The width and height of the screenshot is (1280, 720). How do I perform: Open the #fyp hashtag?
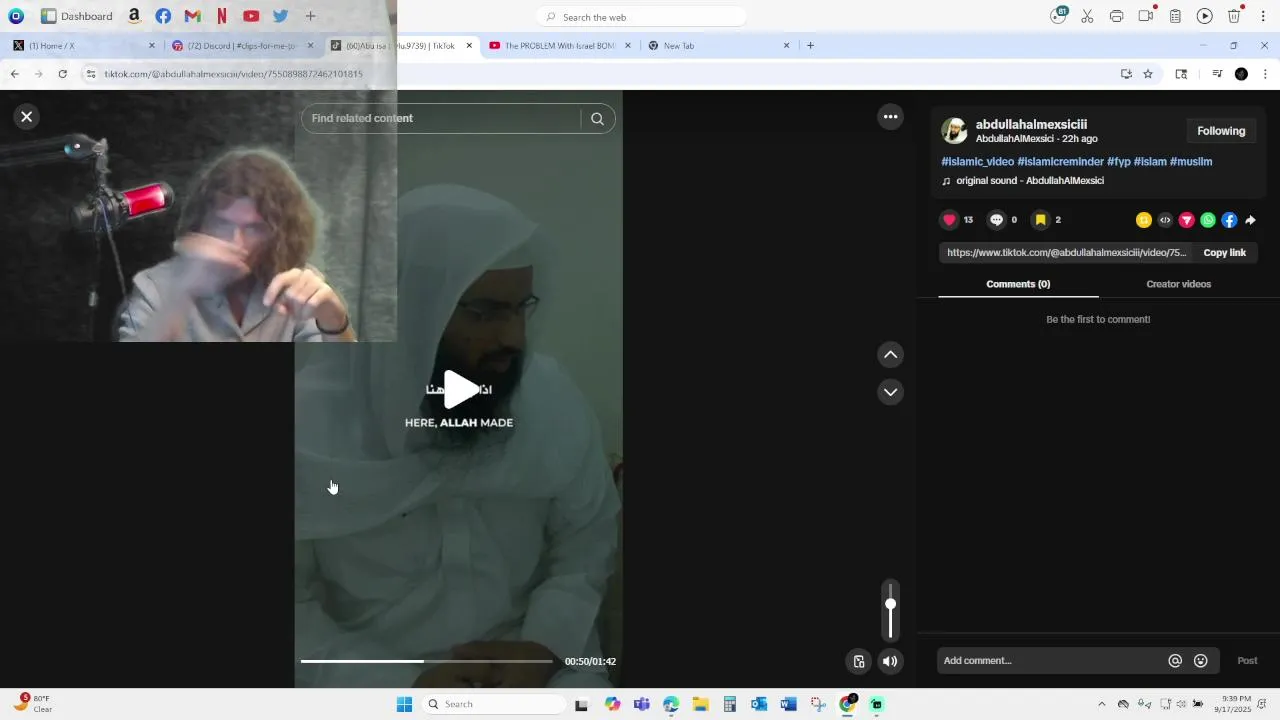pyautogui.click(x=1118, y=161)
